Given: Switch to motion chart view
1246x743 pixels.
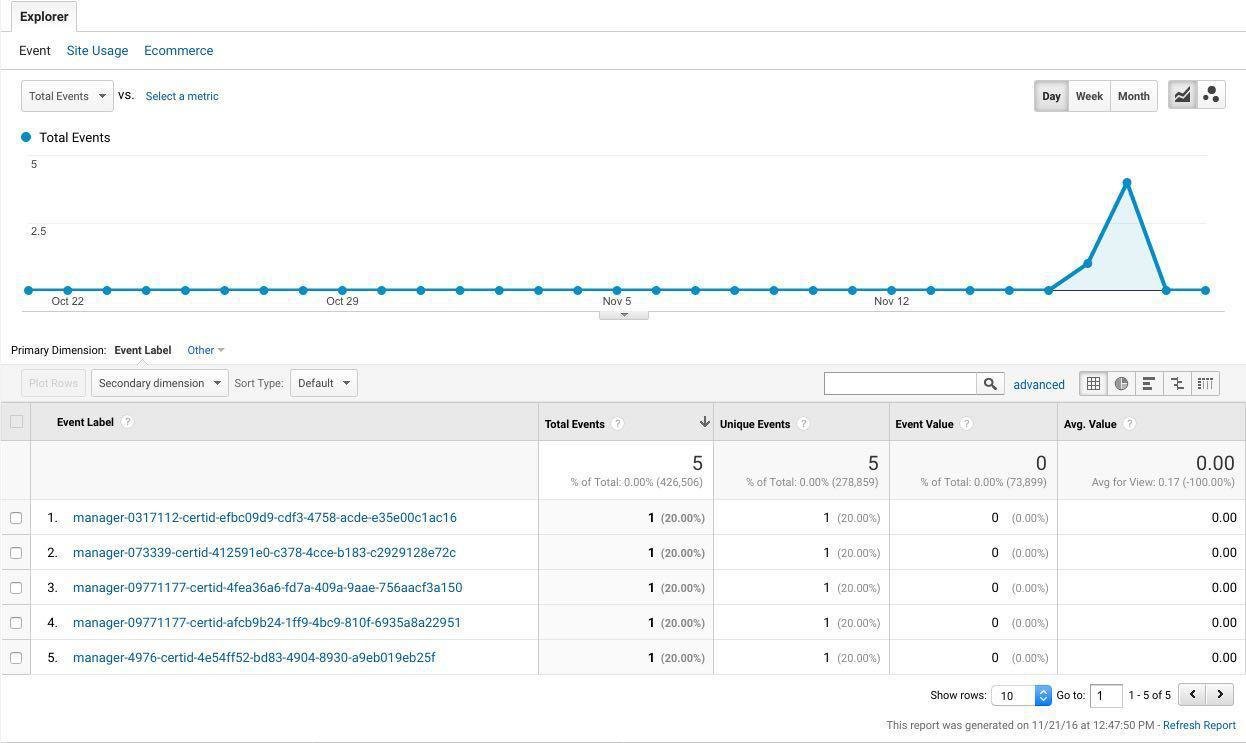Looking at the screenshot, I should (x=1211, y=95).
